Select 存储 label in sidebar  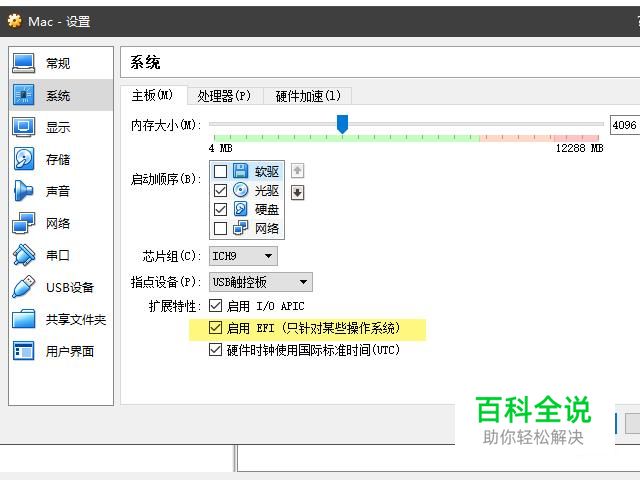click(x=58, y=159)
